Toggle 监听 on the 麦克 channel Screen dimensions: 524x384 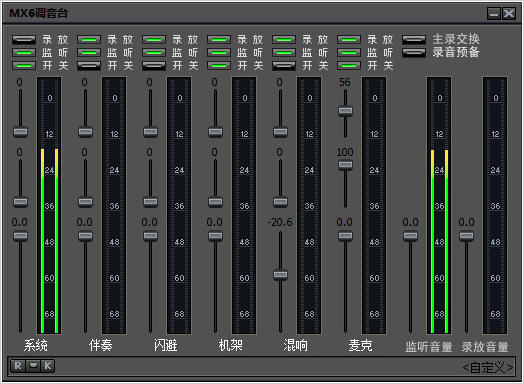coord(349,52)
